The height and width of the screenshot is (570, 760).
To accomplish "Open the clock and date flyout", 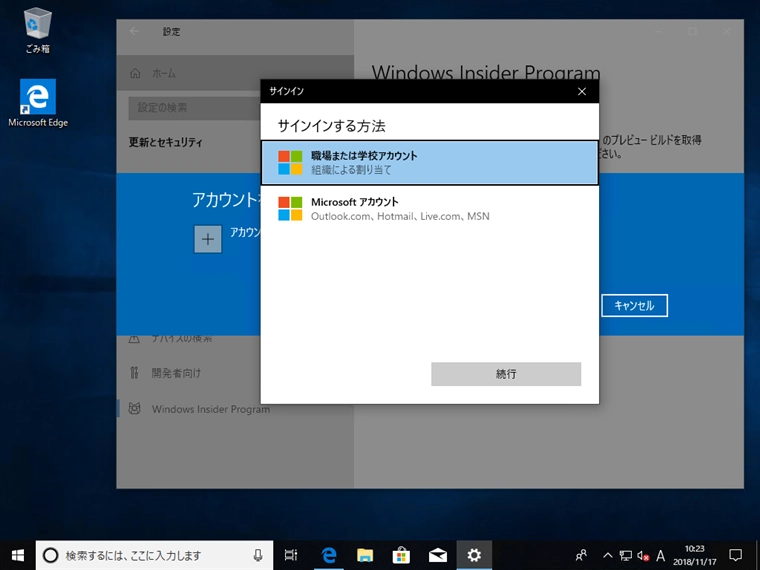I will tap(695, 555).
